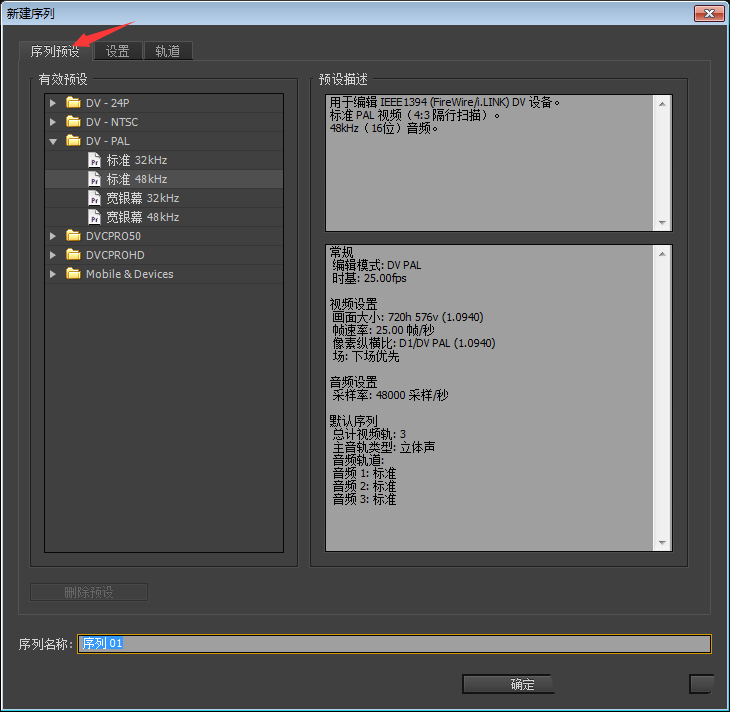Image resolution: width=730 pixels, height=712 pixels.
Task: Select the DV - NTSC tree row label
Action: tap(112, 122)
